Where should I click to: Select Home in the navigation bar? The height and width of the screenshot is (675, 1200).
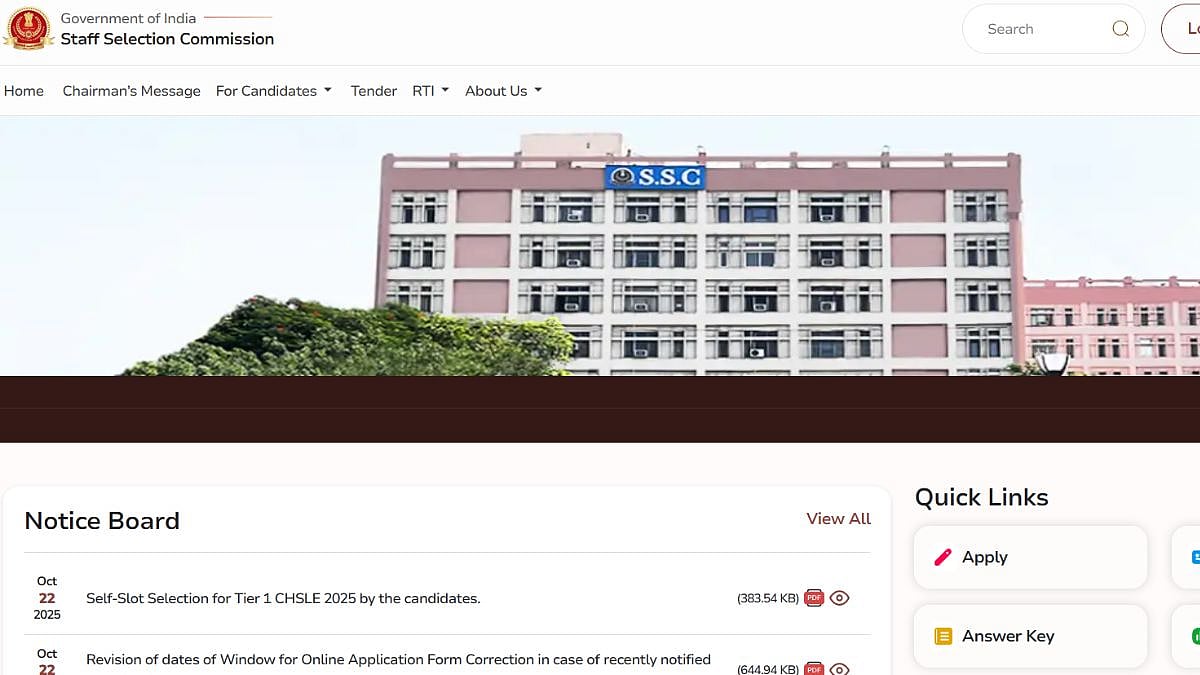click(24, 91)
